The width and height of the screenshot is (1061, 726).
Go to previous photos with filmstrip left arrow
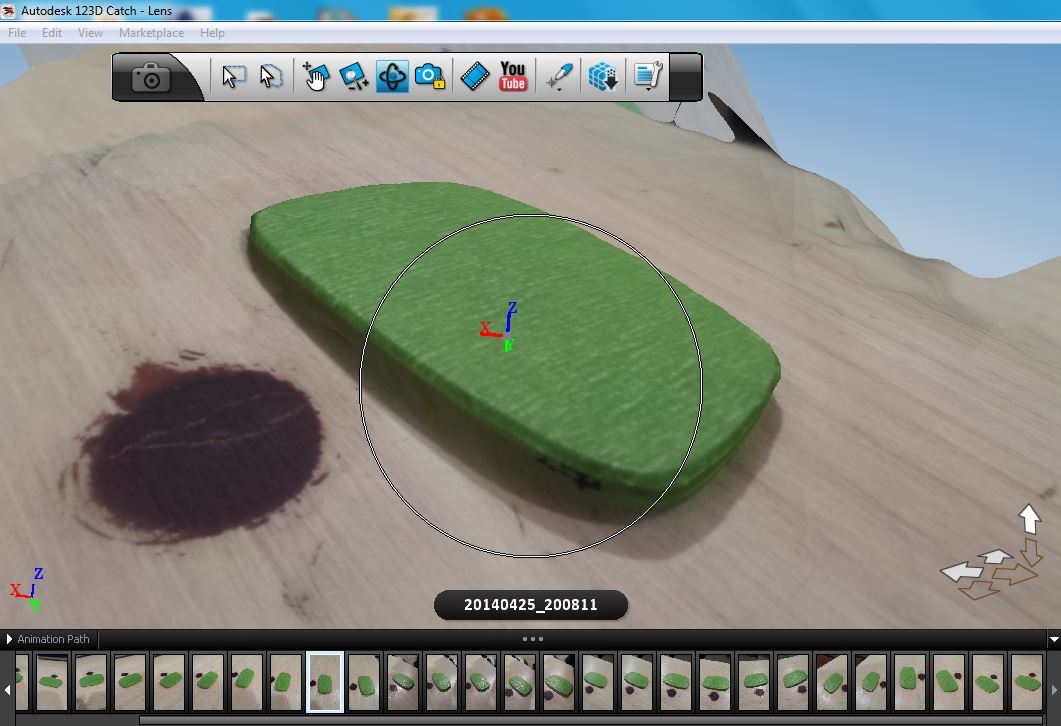[7, 689]
